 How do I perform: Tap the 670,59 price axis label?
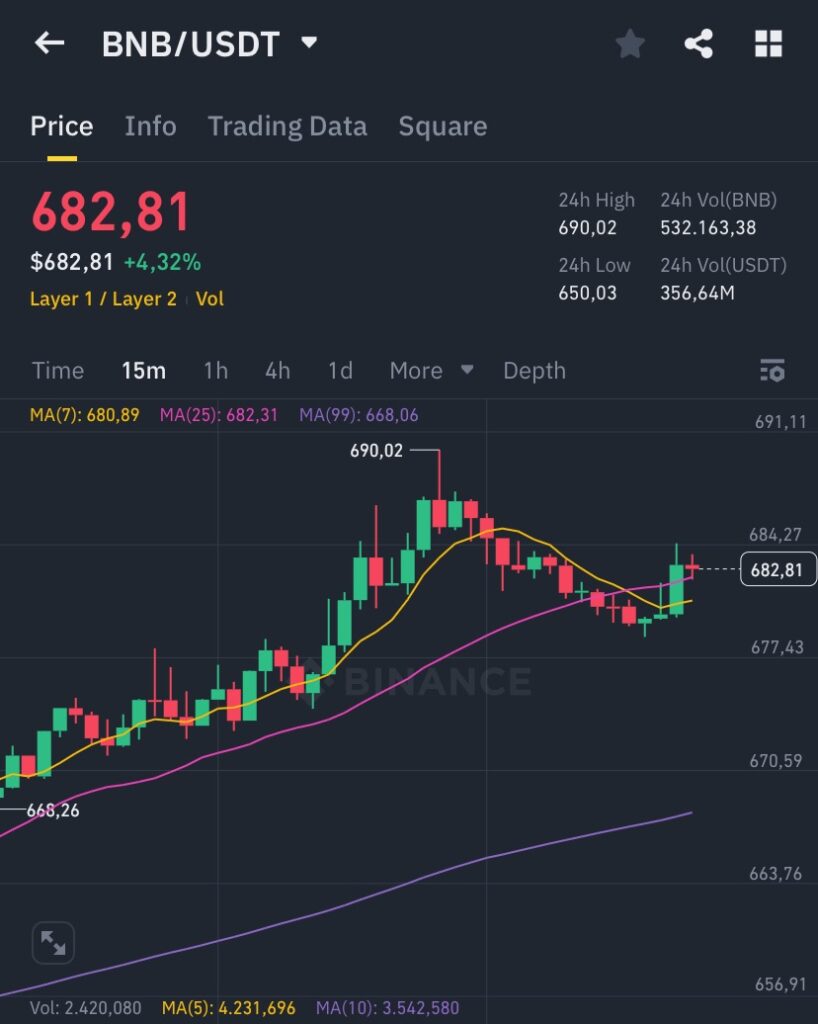pyautogui.click(x=776, y=761)
